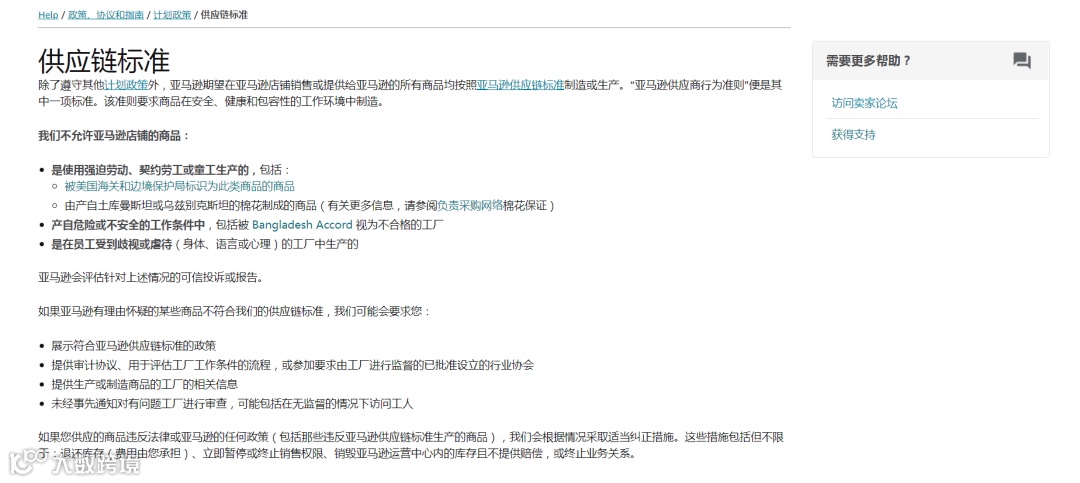Click the 我们不允许亚马逊店铺的商品 bold text
Viewport: 1080px width, 483px height.
tap(114, 136)
